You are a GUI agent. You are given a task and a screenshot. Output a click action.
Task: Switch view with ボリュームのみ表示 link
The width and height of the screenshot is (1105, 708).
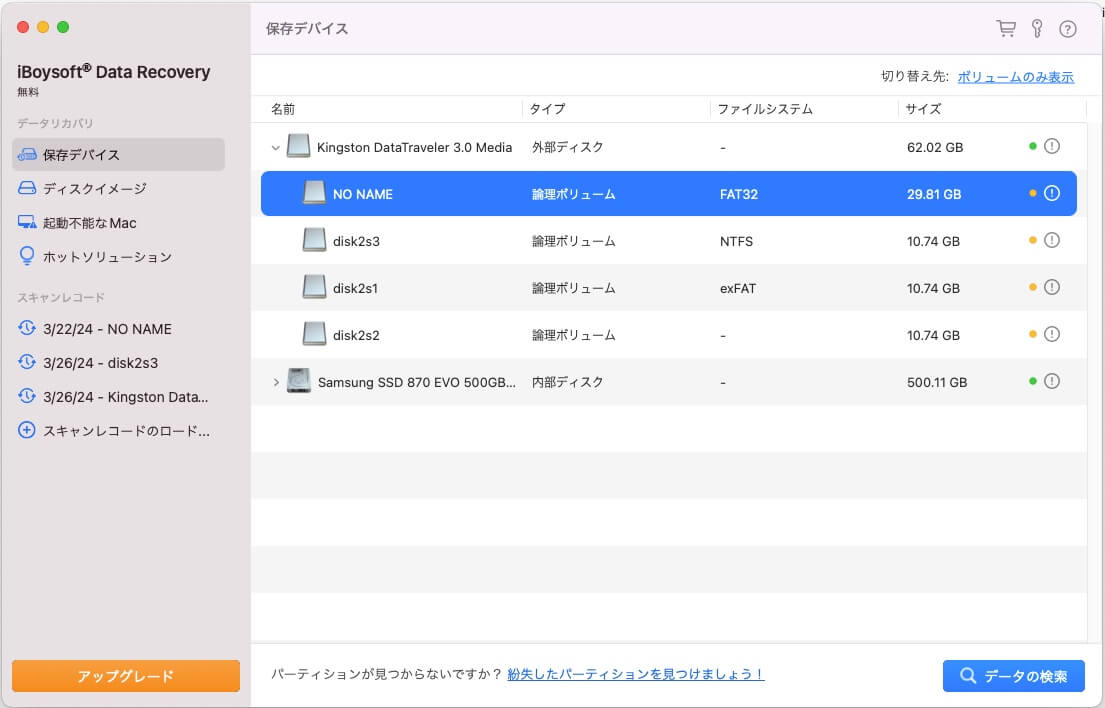1018,76
